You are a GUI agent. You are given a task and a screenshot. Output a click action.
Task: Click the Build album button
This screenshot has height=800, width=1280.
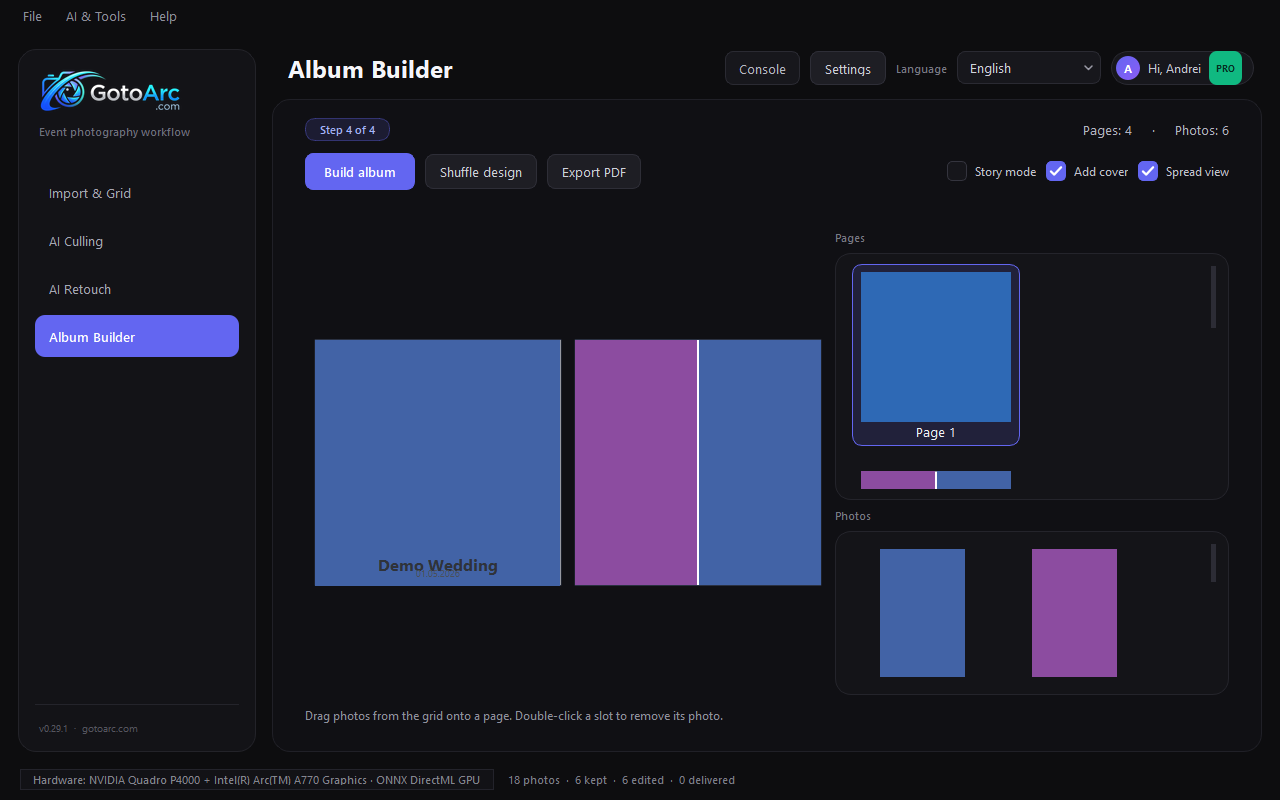pyautogui.click(x=360, y=172)
